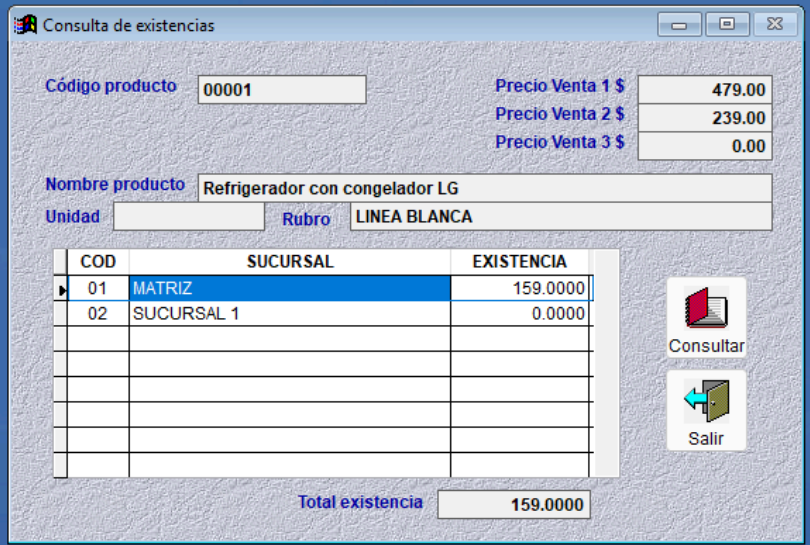Click the EXISTENCIA column header
The image size is (810, 545).
pos(520,262)
